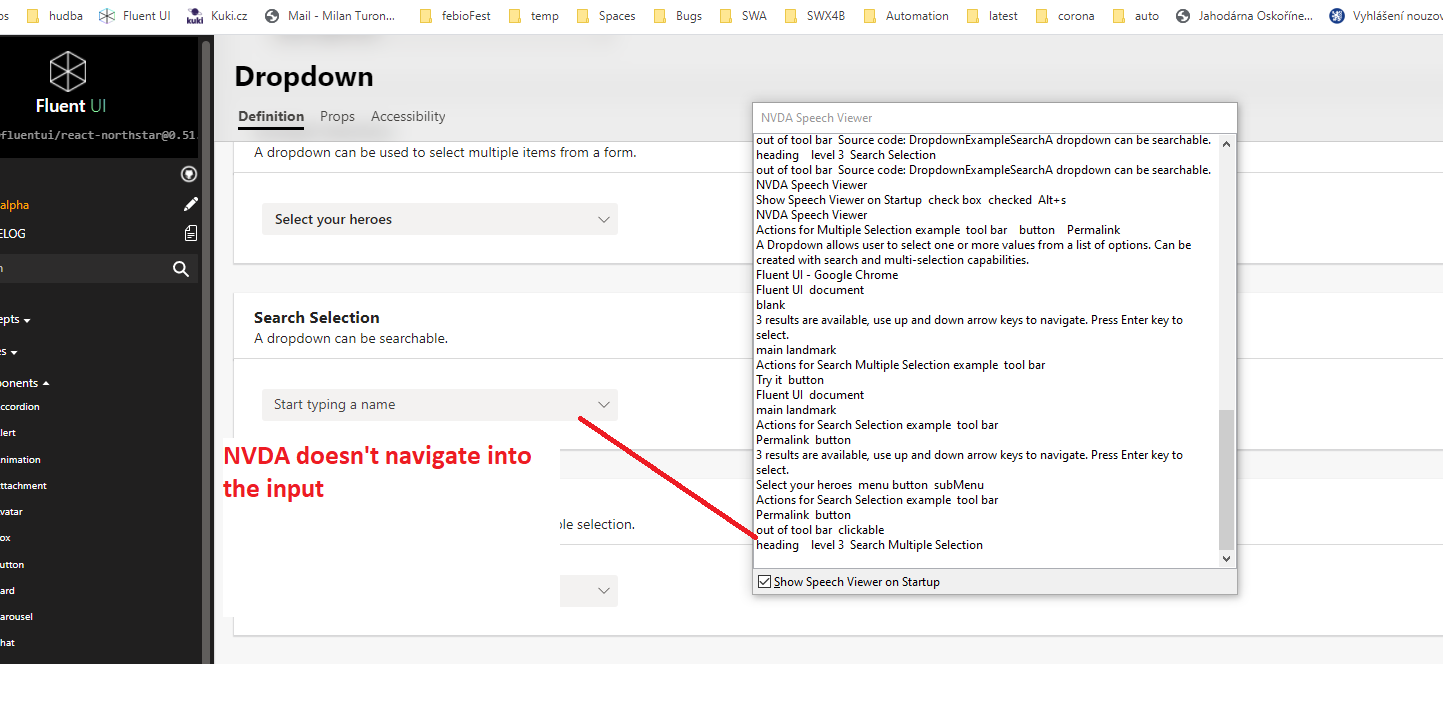
Task: Uncheck Show Speech Viewer on Startup
Action: pyautogui.click(x=765, y=581)
